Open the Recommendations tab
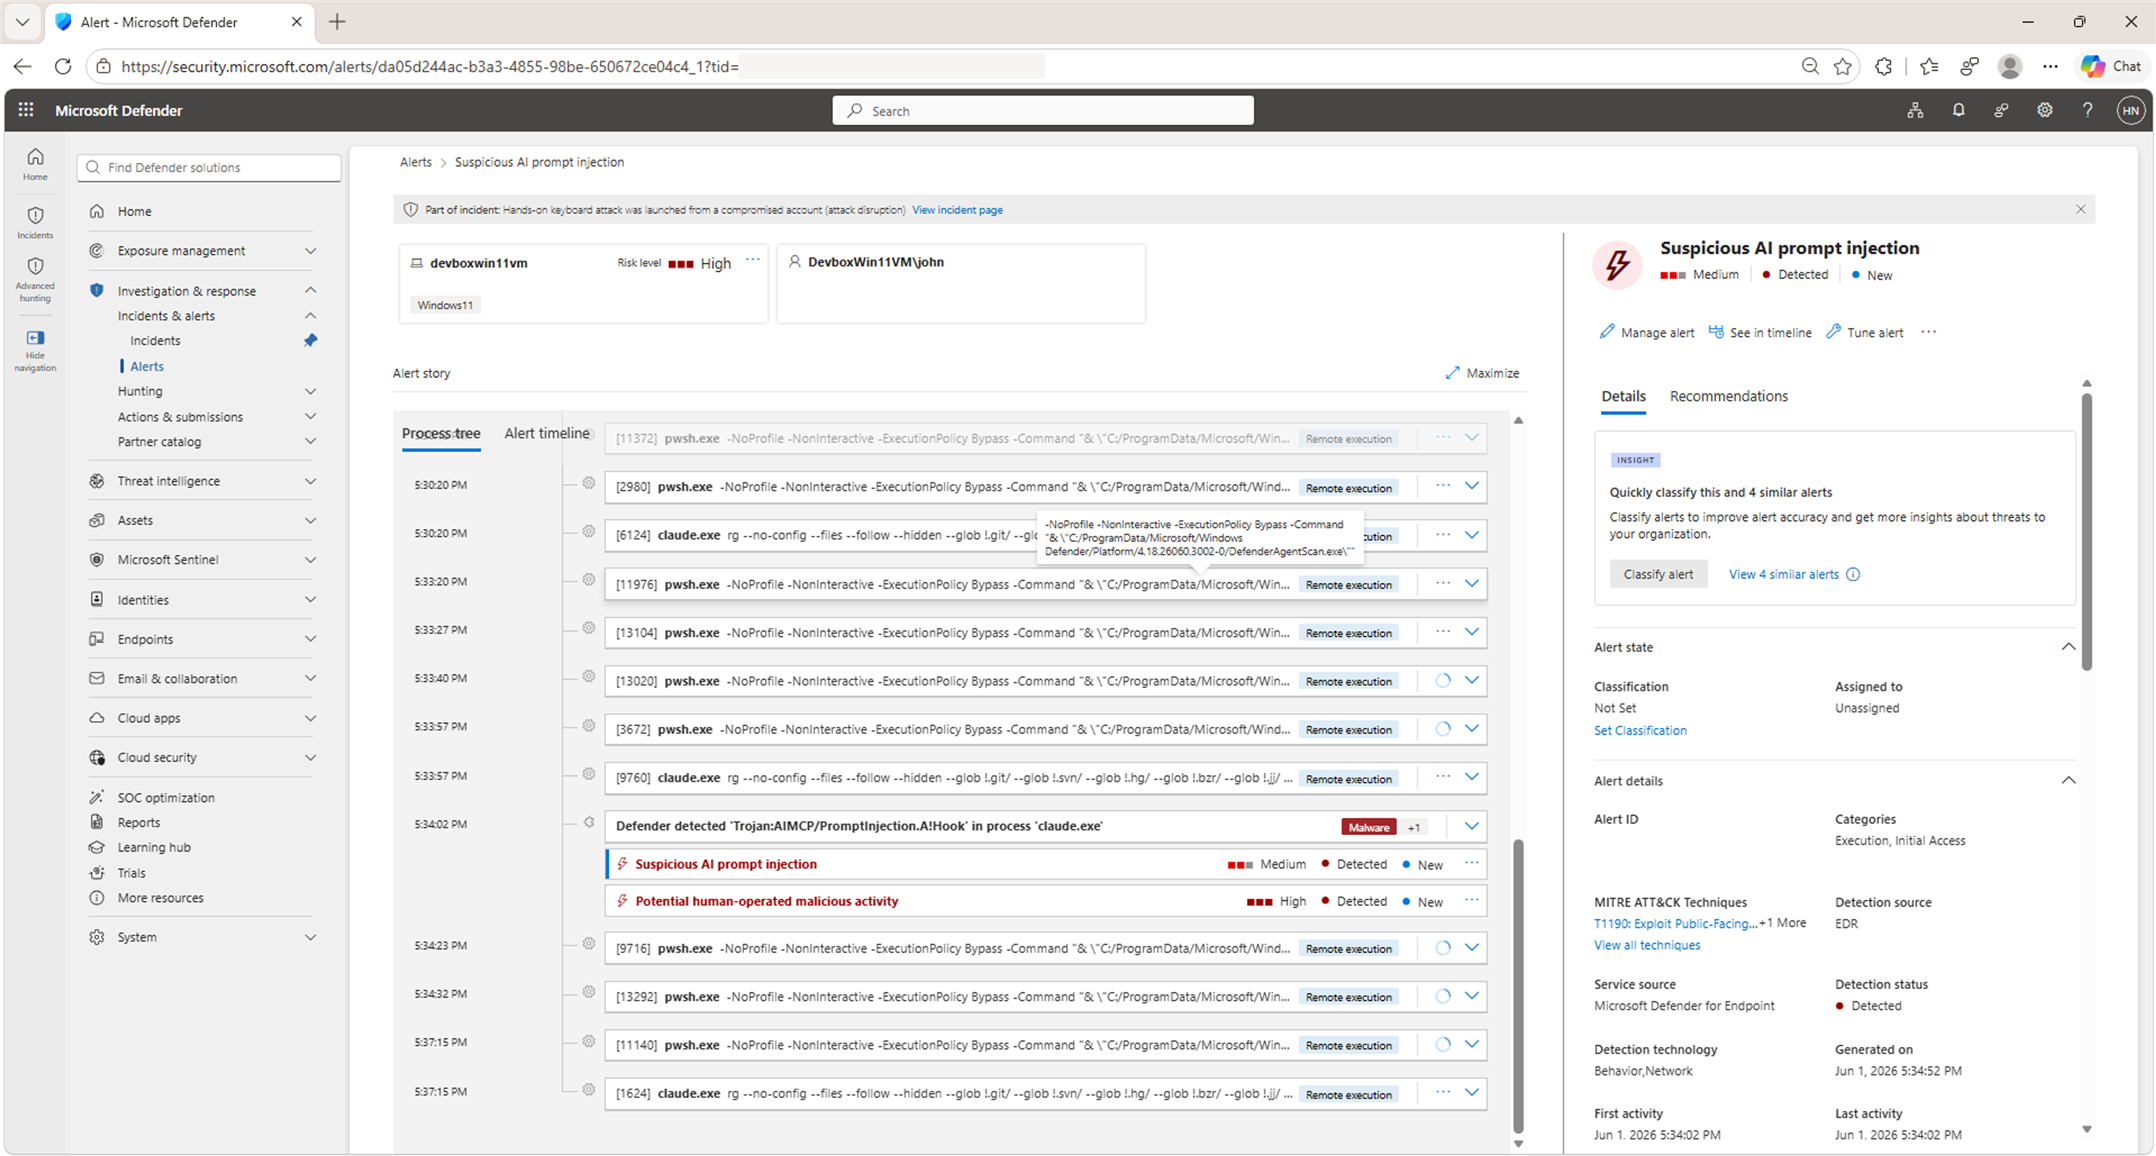The height and width of the screenshot is (1156, 2156). click(1728, 396)
